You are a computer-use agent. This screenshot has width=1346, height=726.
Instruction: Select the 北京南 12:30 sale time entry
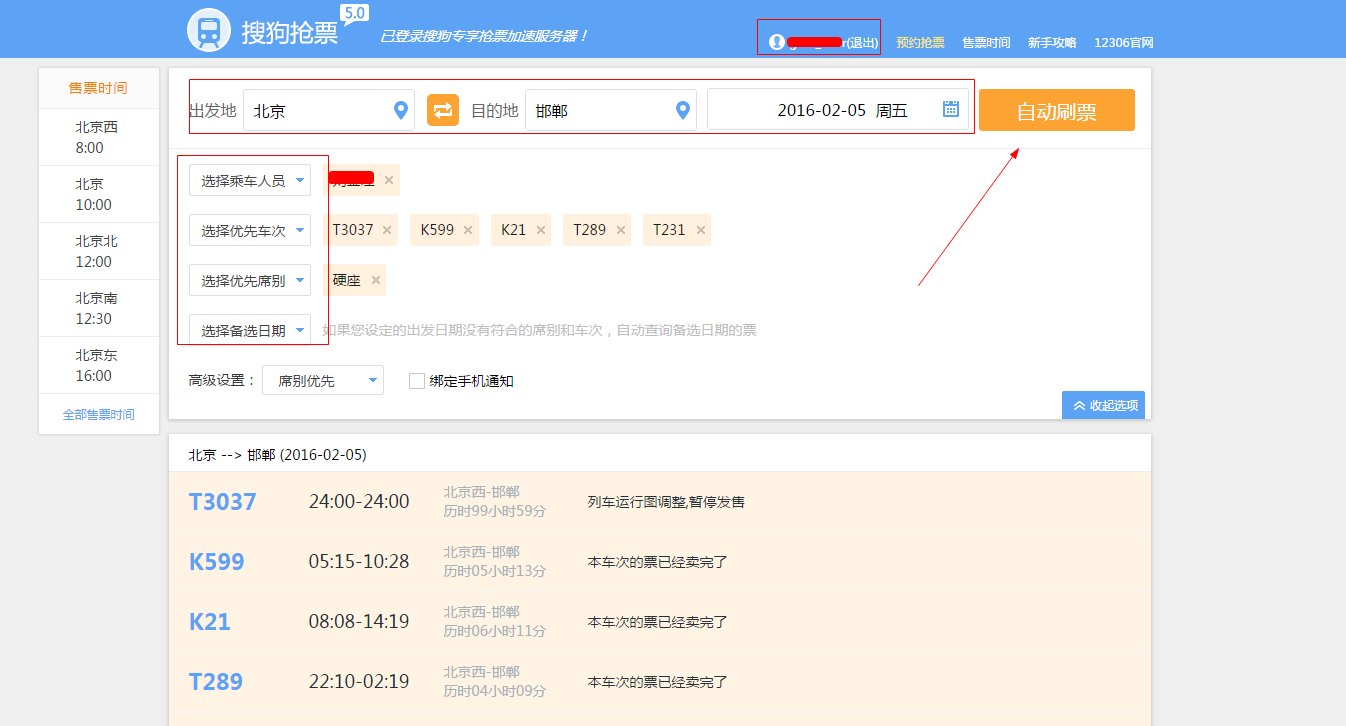click(x=96, y=308)
